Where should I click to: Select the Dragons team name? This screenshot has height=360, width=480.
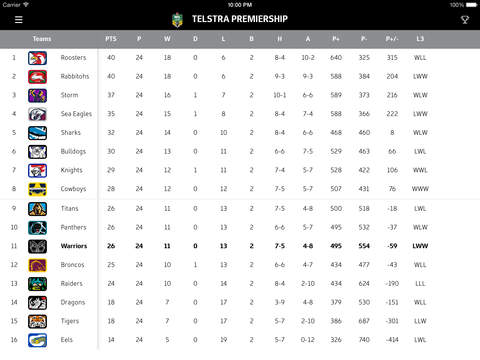(x=73, y=303)
